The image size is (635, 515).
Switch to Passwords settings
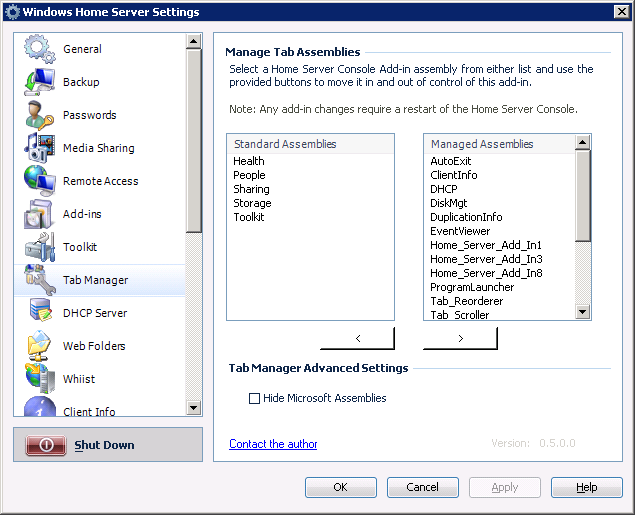pyautogui.click(x=89, y=115)
